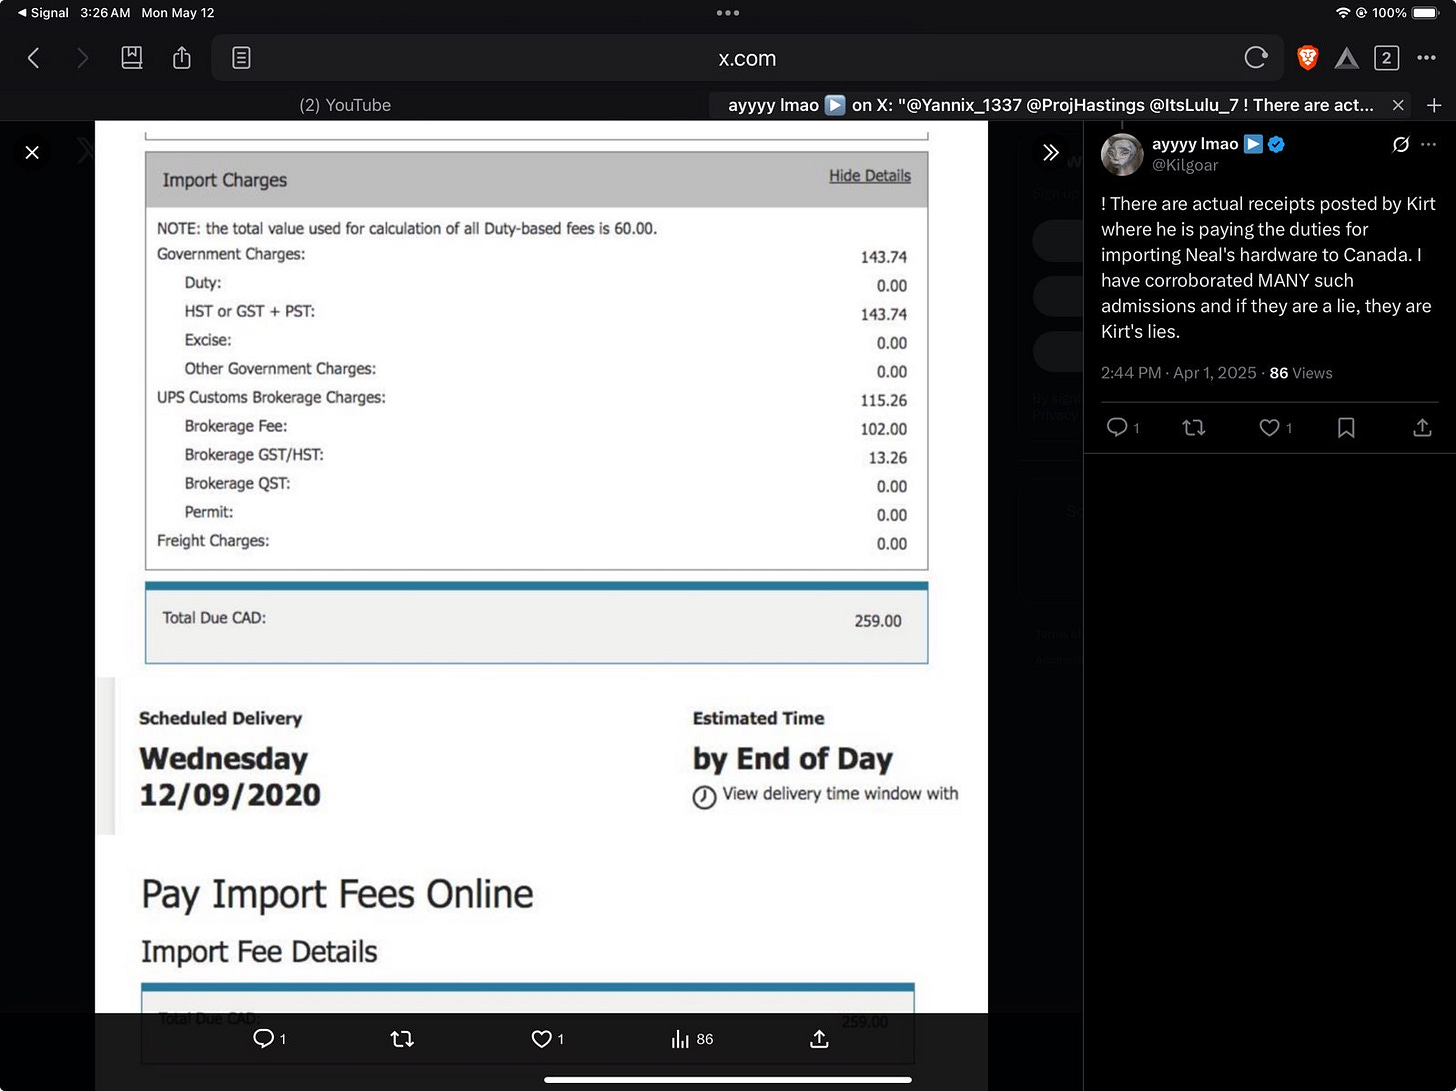Close the image viewer with X
The image size is (1456, 1091).
point(32,152)
